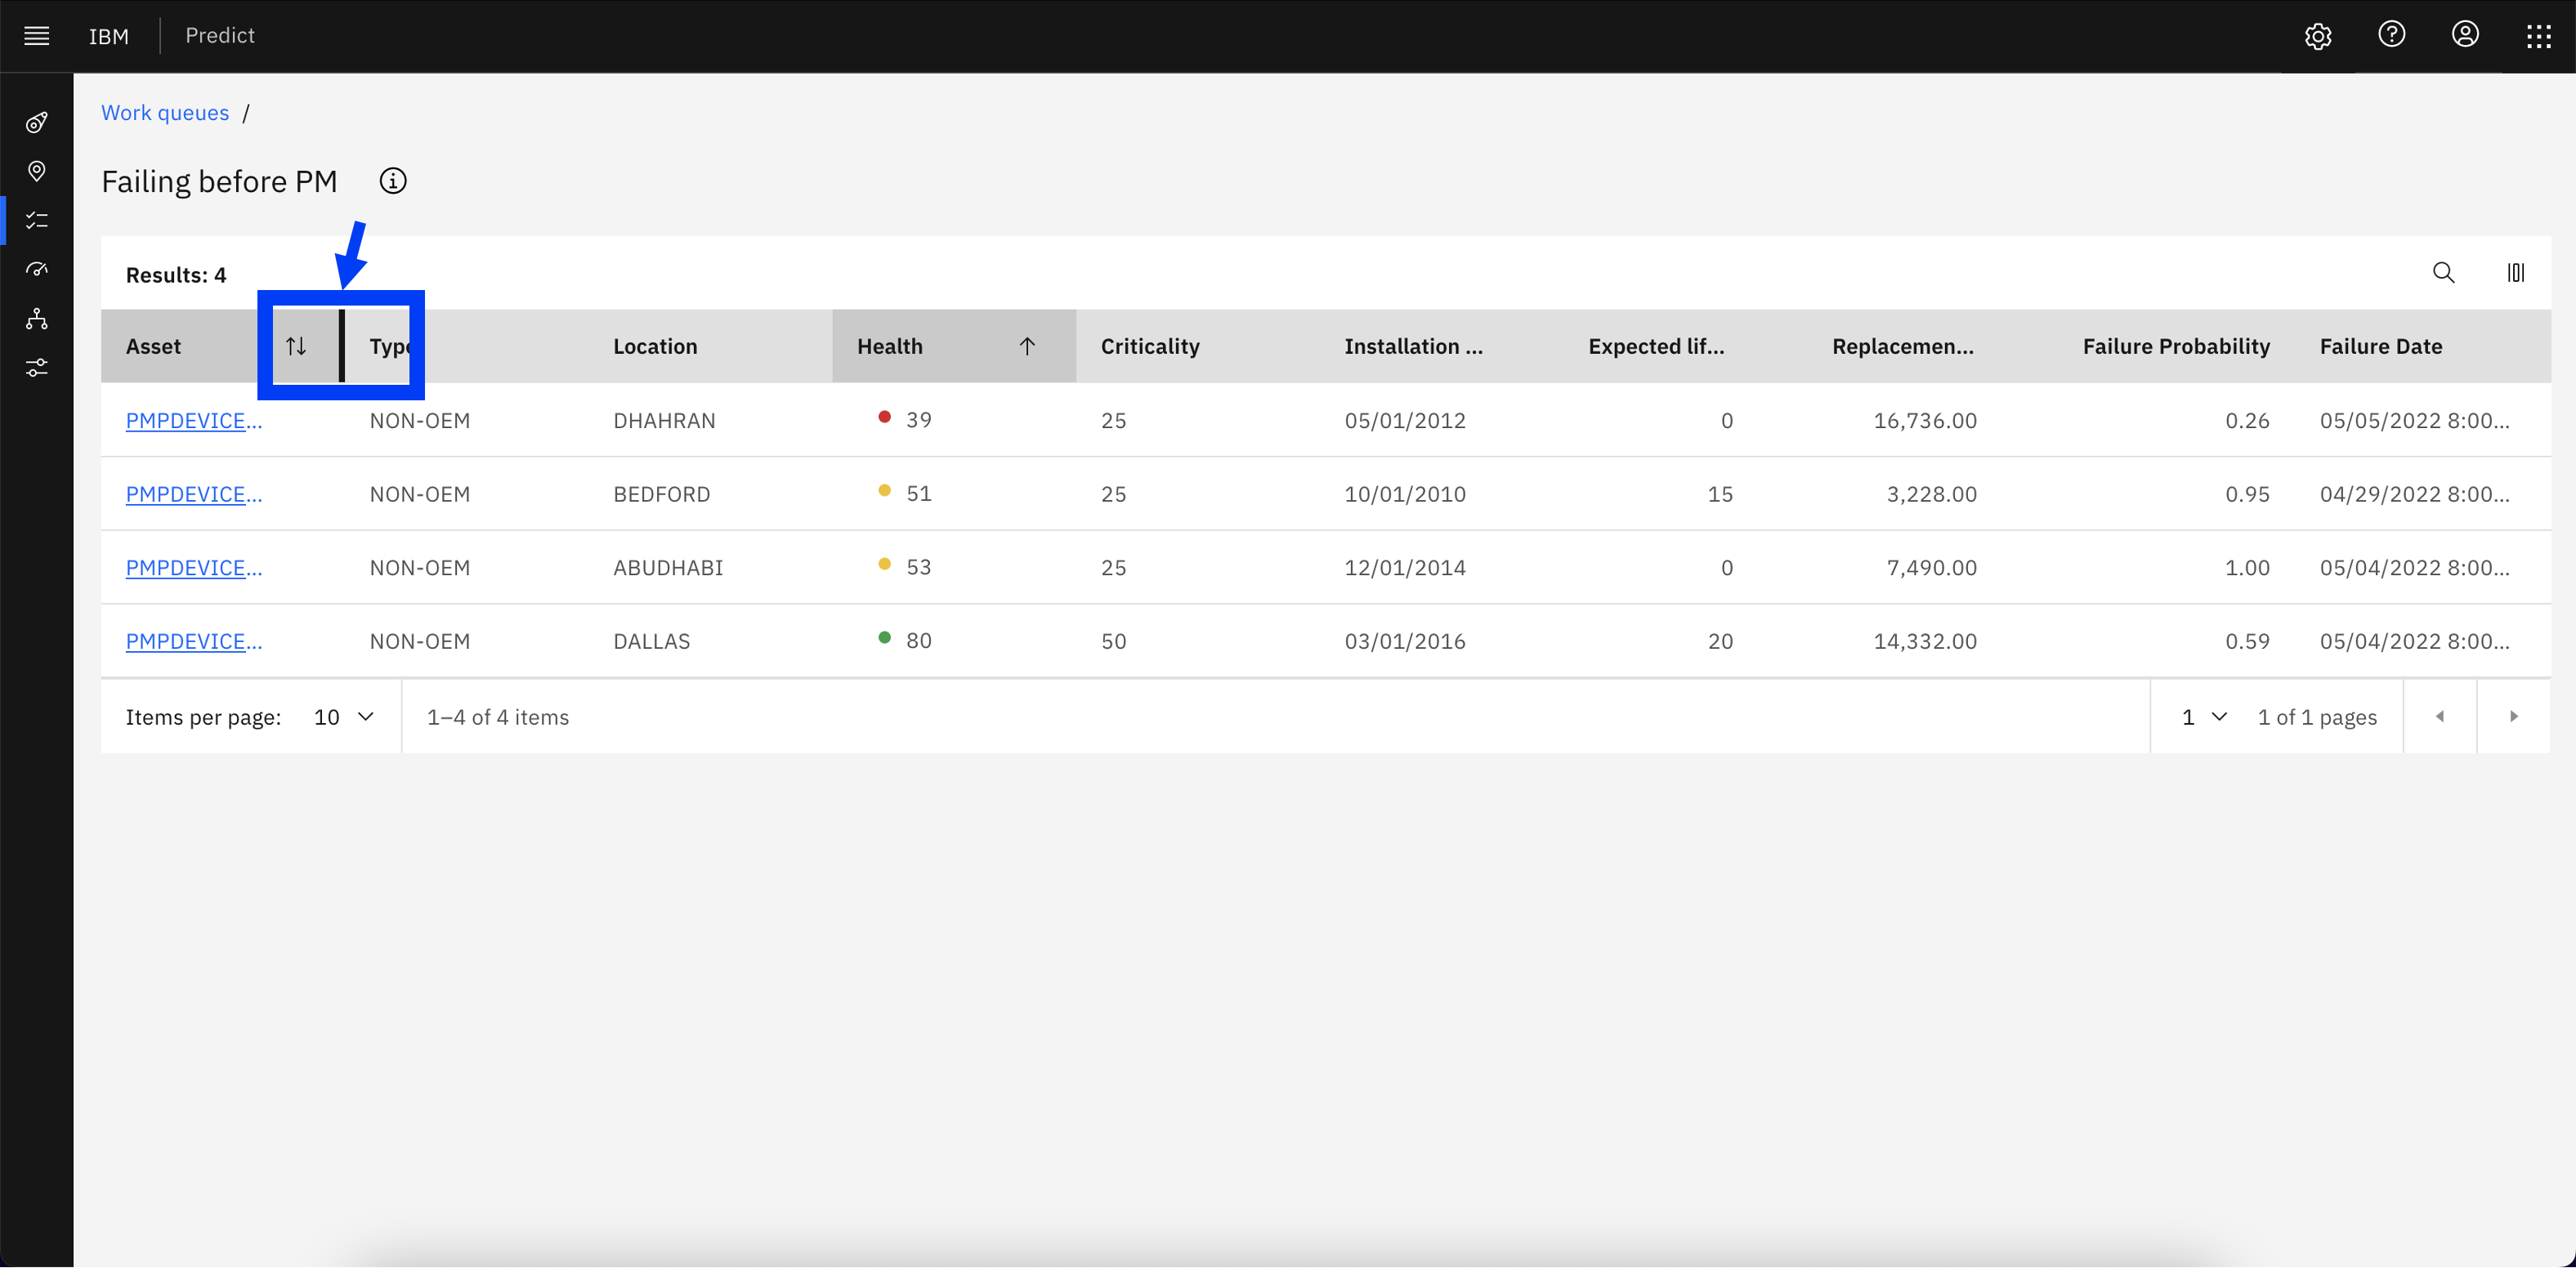Go to next page arrow

tap(2513, 716)
